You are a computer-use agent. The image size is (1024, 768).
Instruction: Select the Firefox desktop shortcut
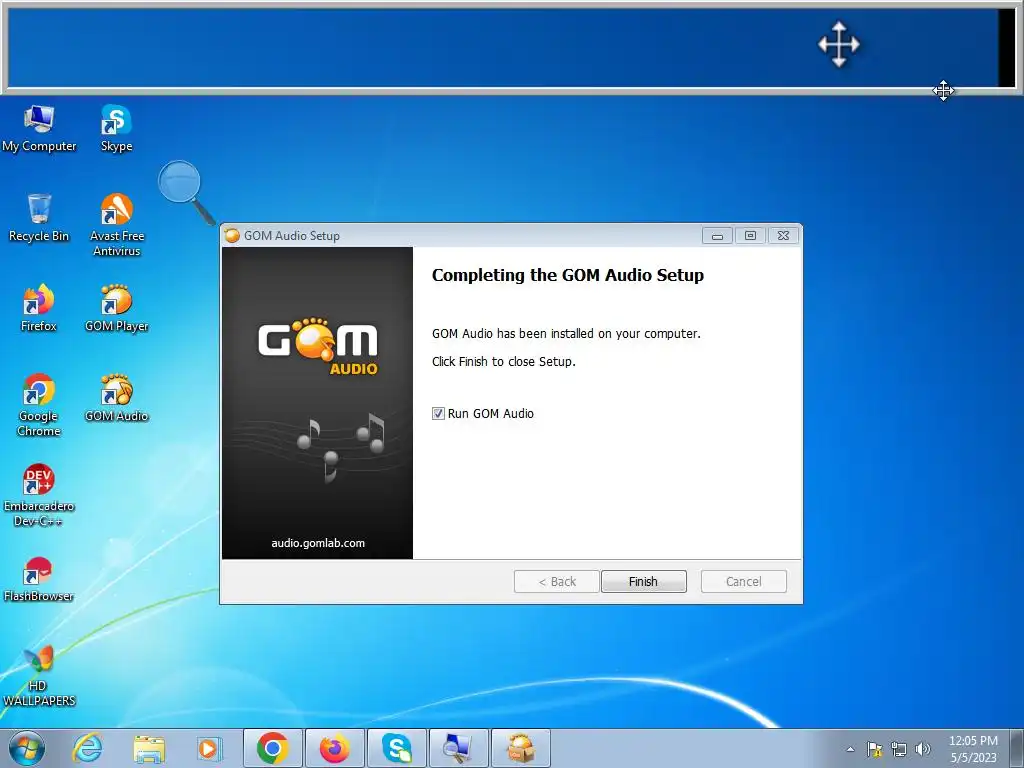click(39, 308)
